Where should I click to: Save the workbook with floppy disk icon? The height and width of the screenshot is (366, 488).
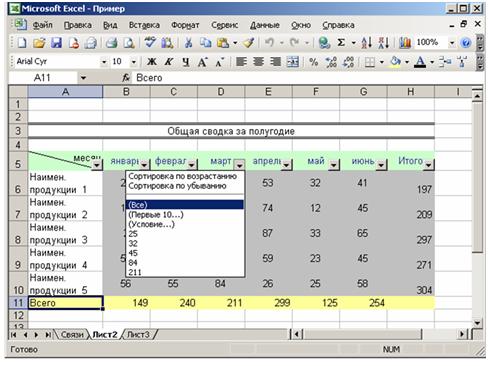[x=56, y=43]
